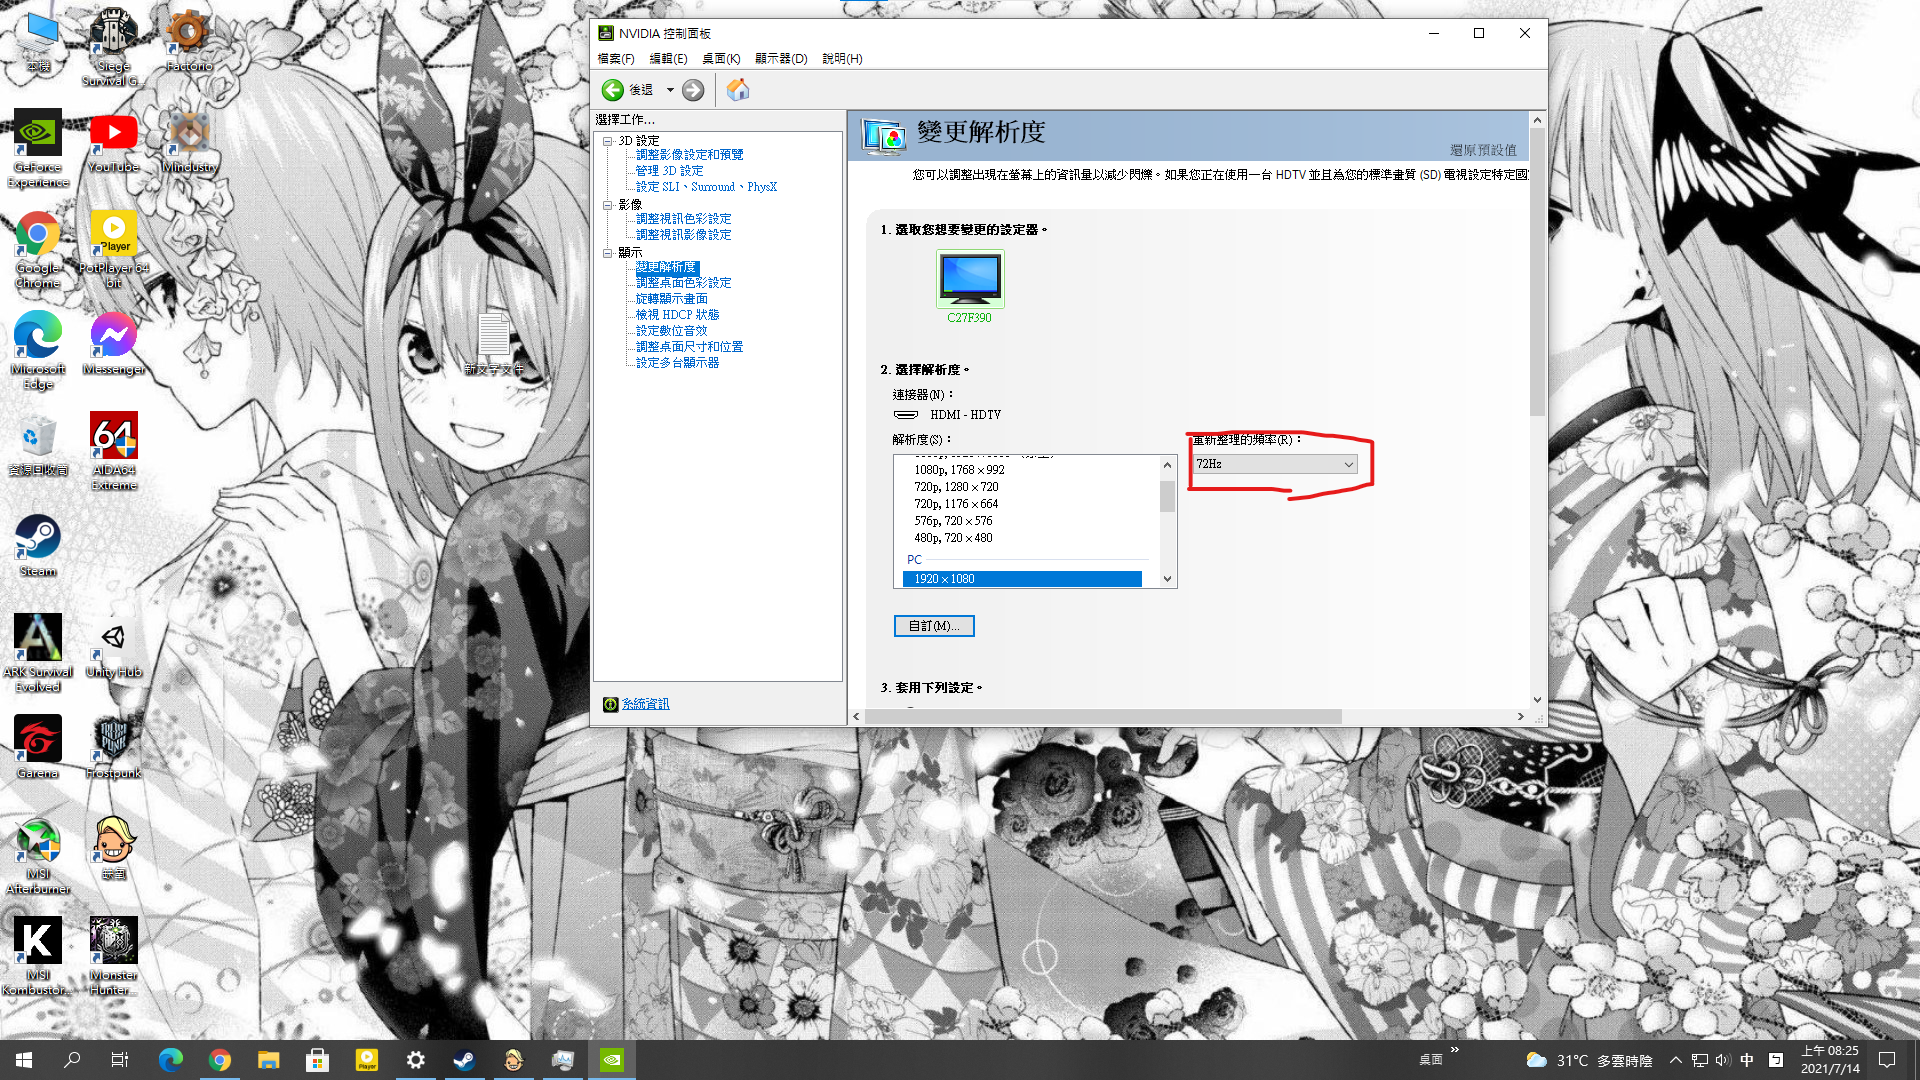Viewport: 1920px width, 1080px height.
Task: Collapse the 3D 設定 tree node
Action: click(607, 141)
